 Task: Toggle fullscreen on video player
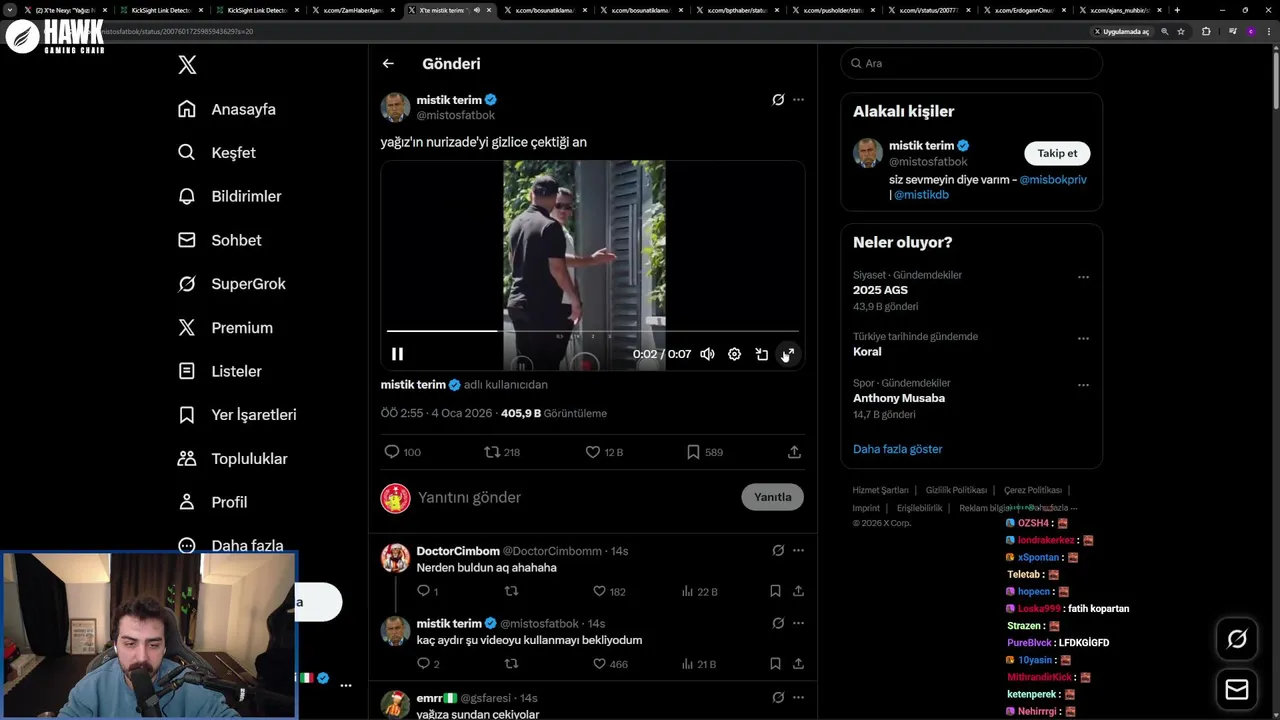point(788,354)
